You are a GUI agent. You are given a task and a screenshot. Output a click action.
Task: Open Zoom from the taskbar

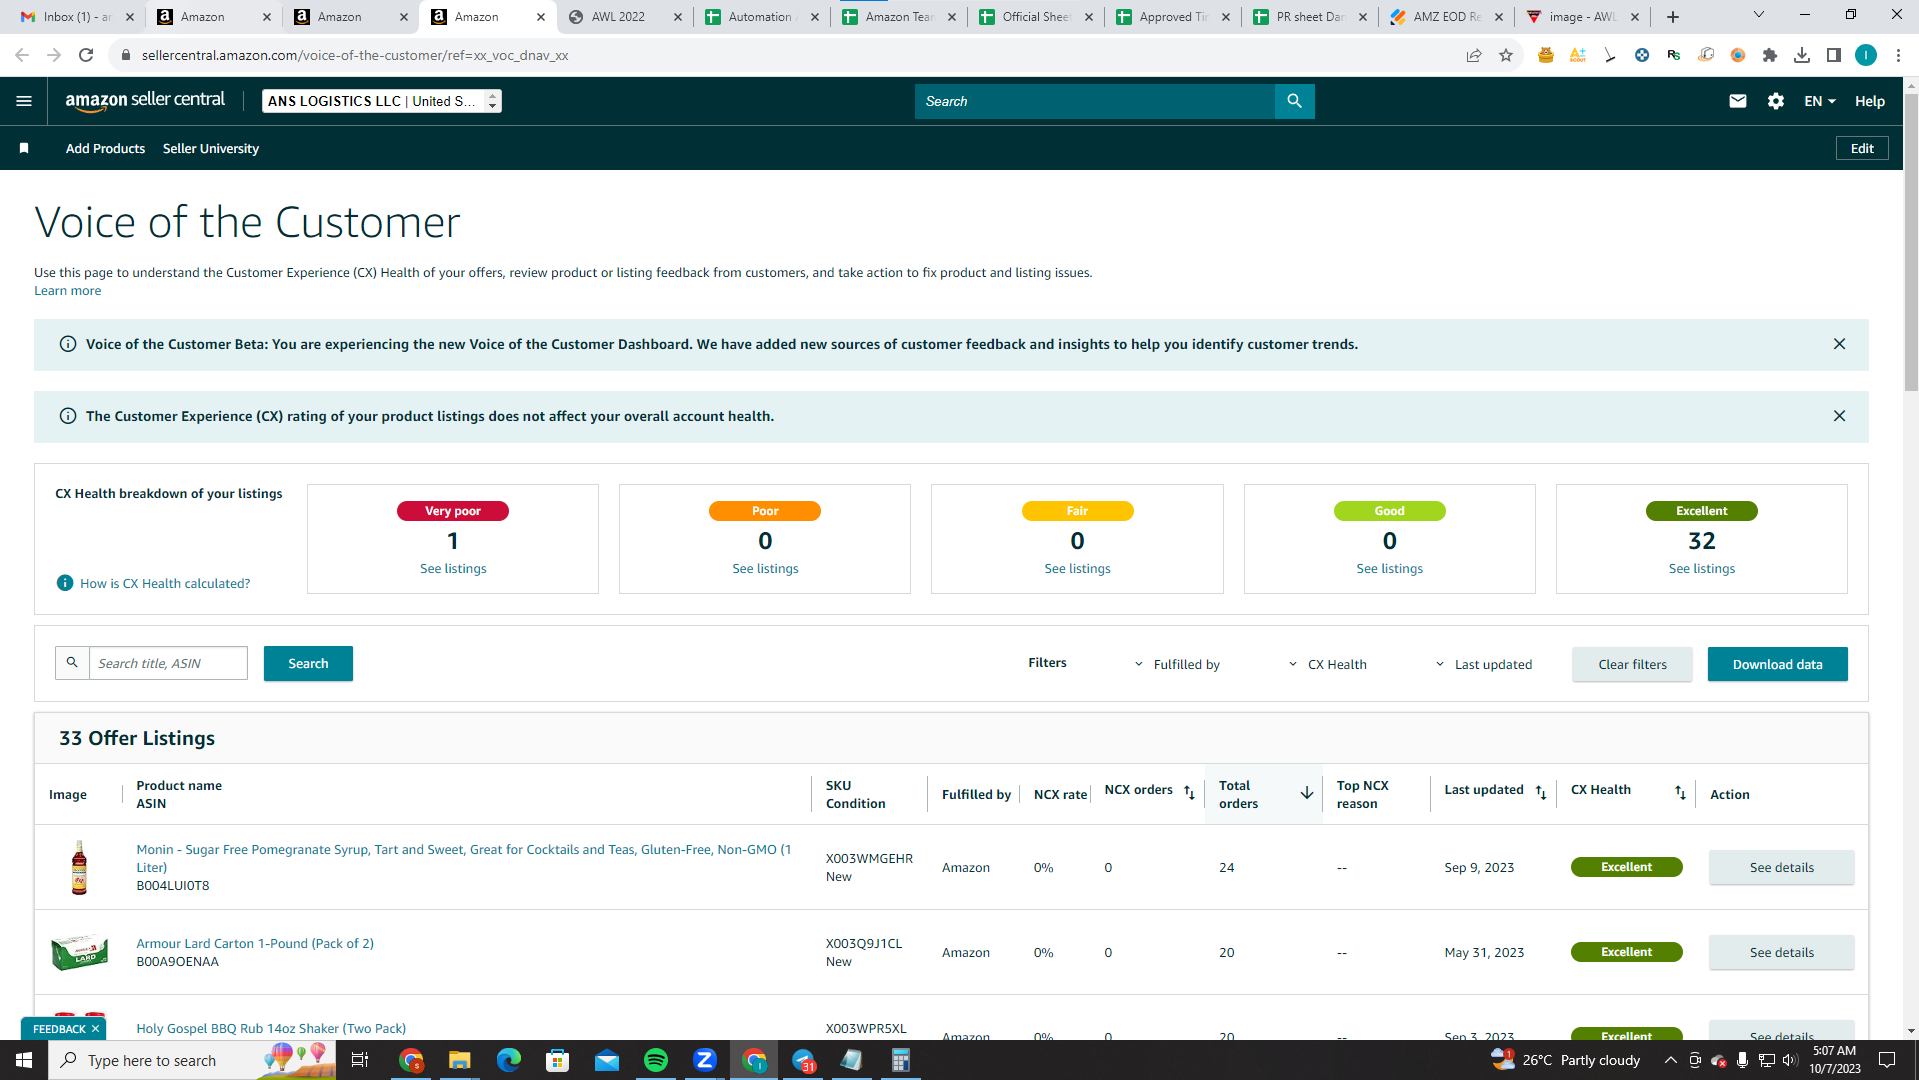705,1060
